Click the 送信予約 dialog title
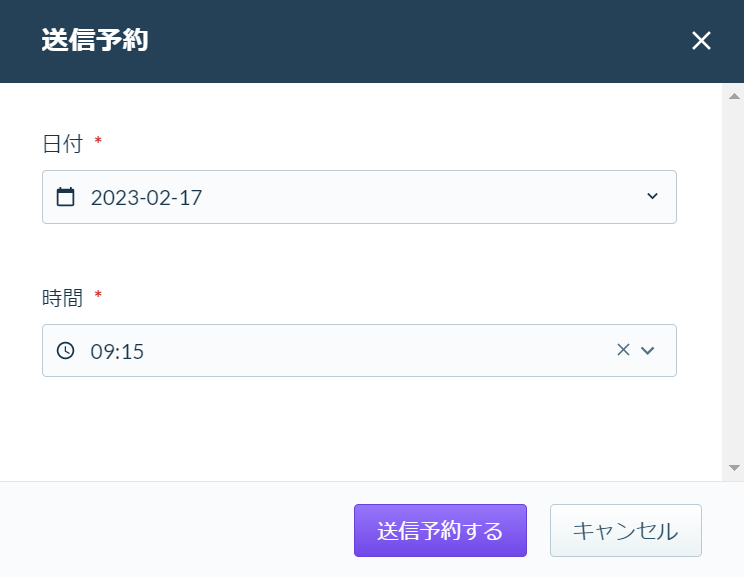 95,40
